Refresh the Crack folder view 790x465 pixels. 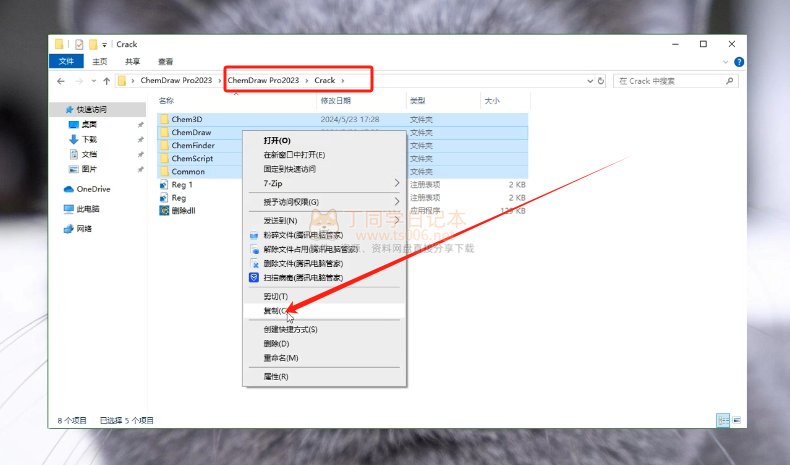click(x=601, y=81)
